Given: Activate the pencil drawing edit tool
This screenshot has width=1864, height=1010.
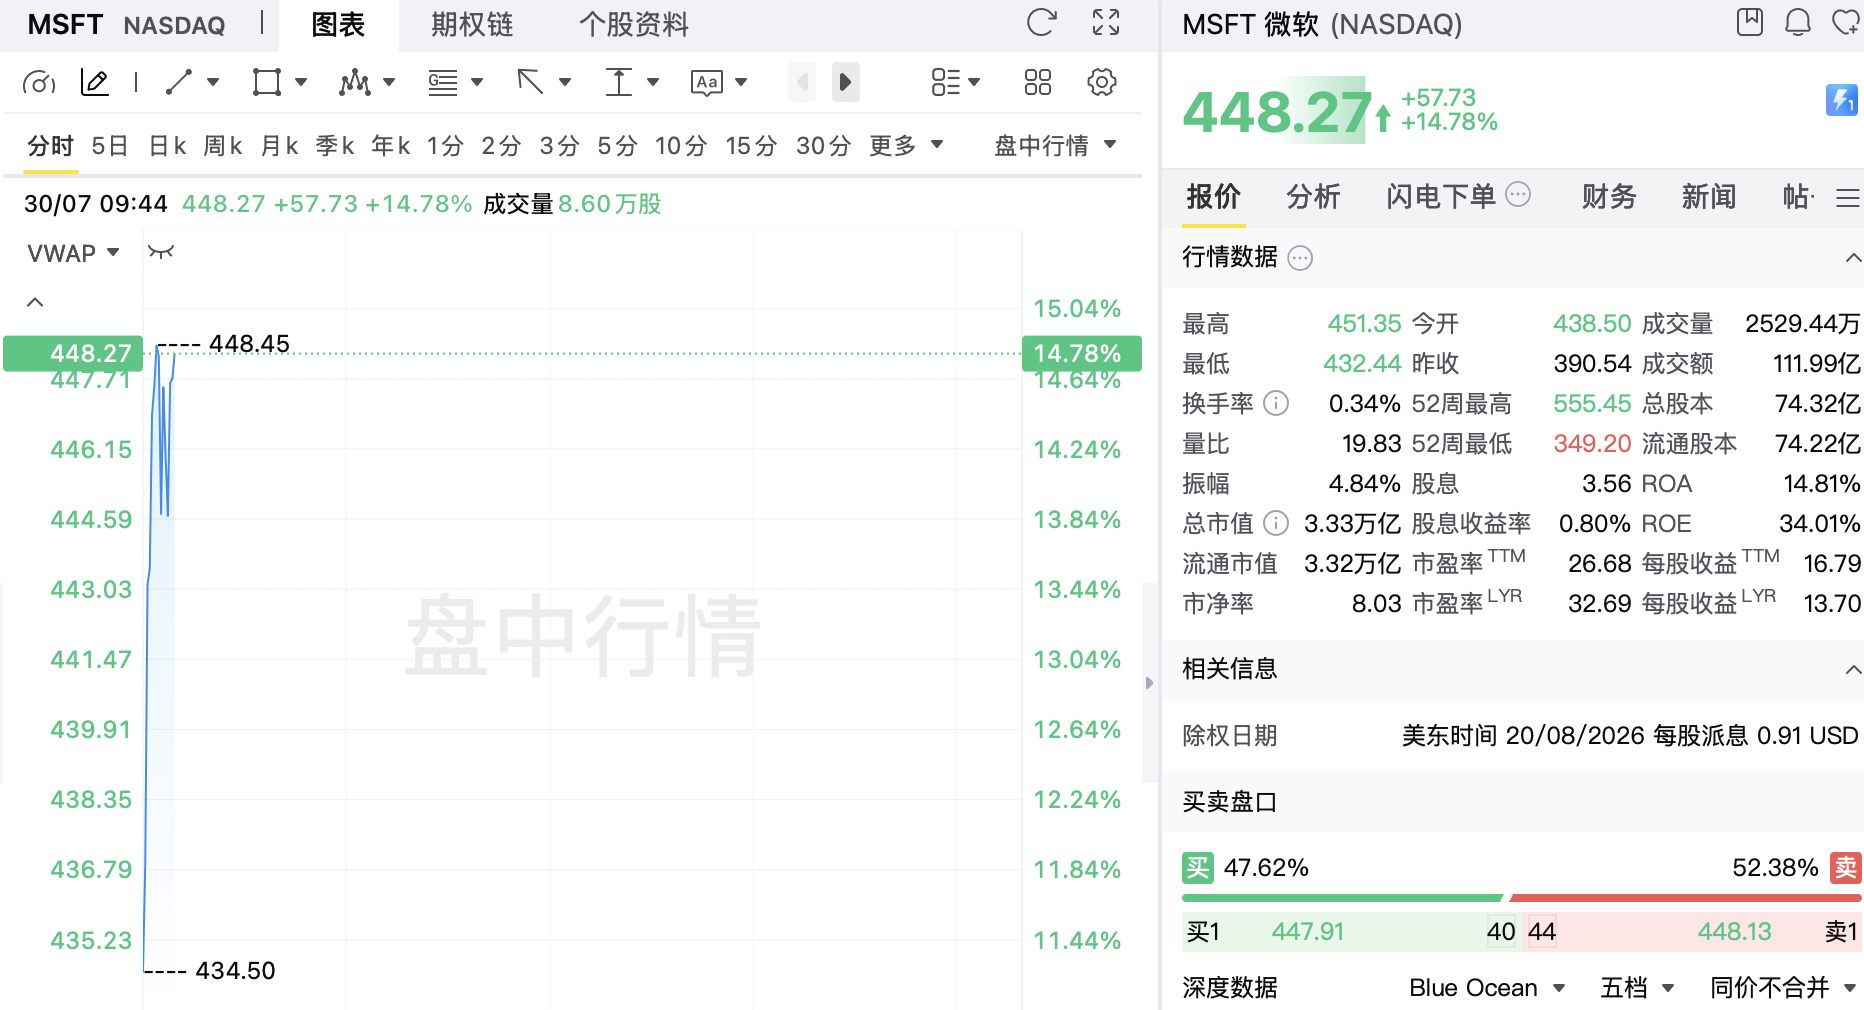Looking at the screenshot, I should click(x=94, y=82).
